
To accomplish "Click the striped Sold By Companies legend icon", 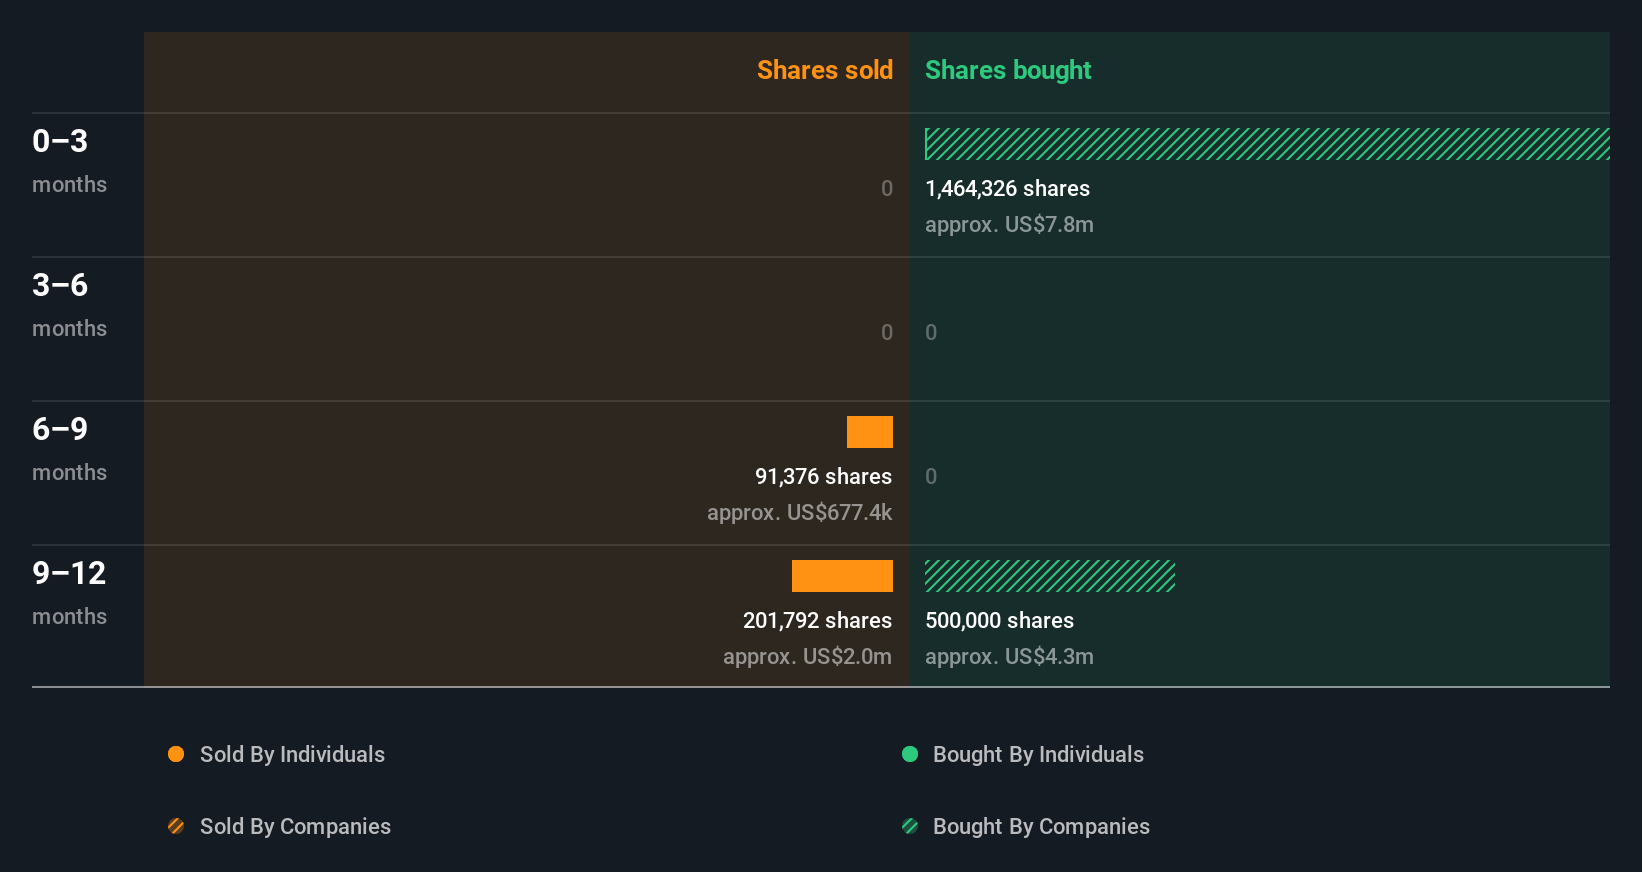I will pyautogui.click(x=176, y=826).
